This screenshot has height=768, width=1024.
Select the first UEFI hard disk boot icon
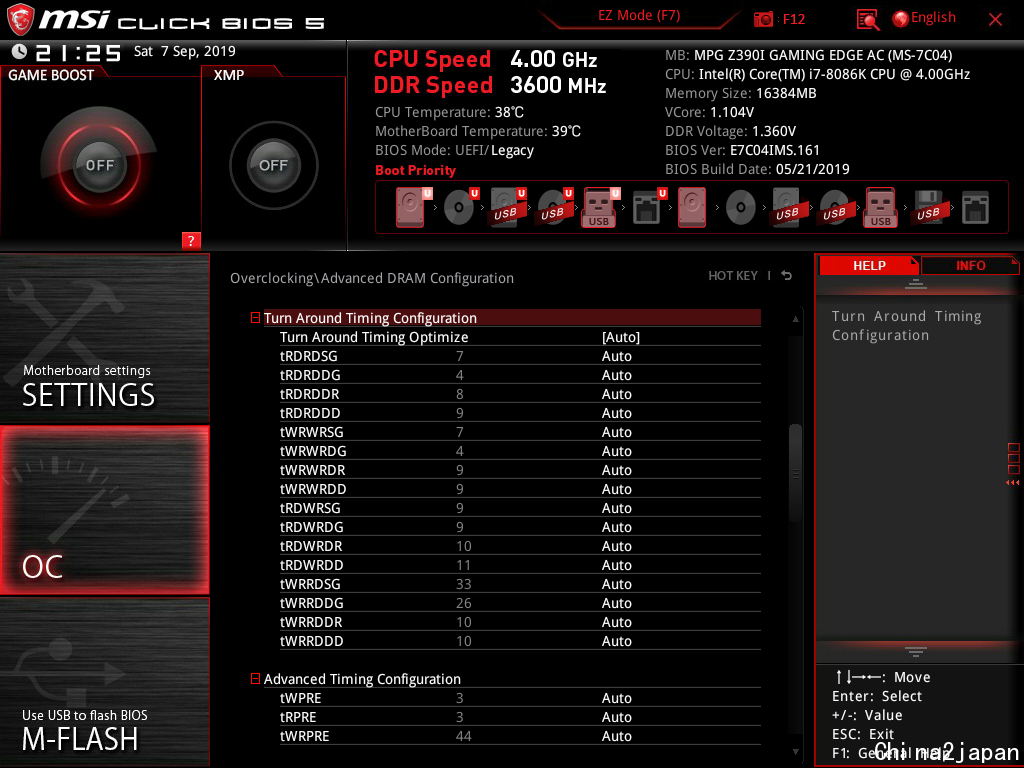(411, 207)
